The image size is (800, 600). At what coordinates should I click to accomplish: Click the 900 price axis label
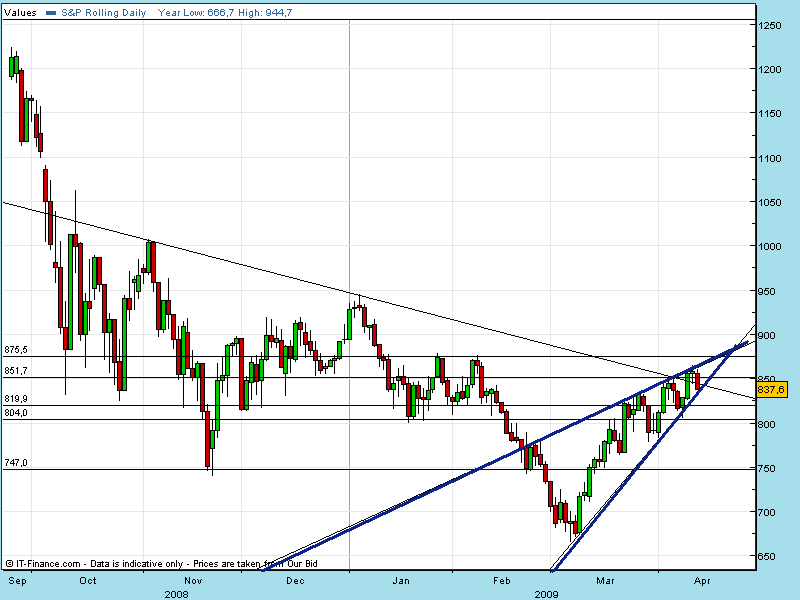769,336
